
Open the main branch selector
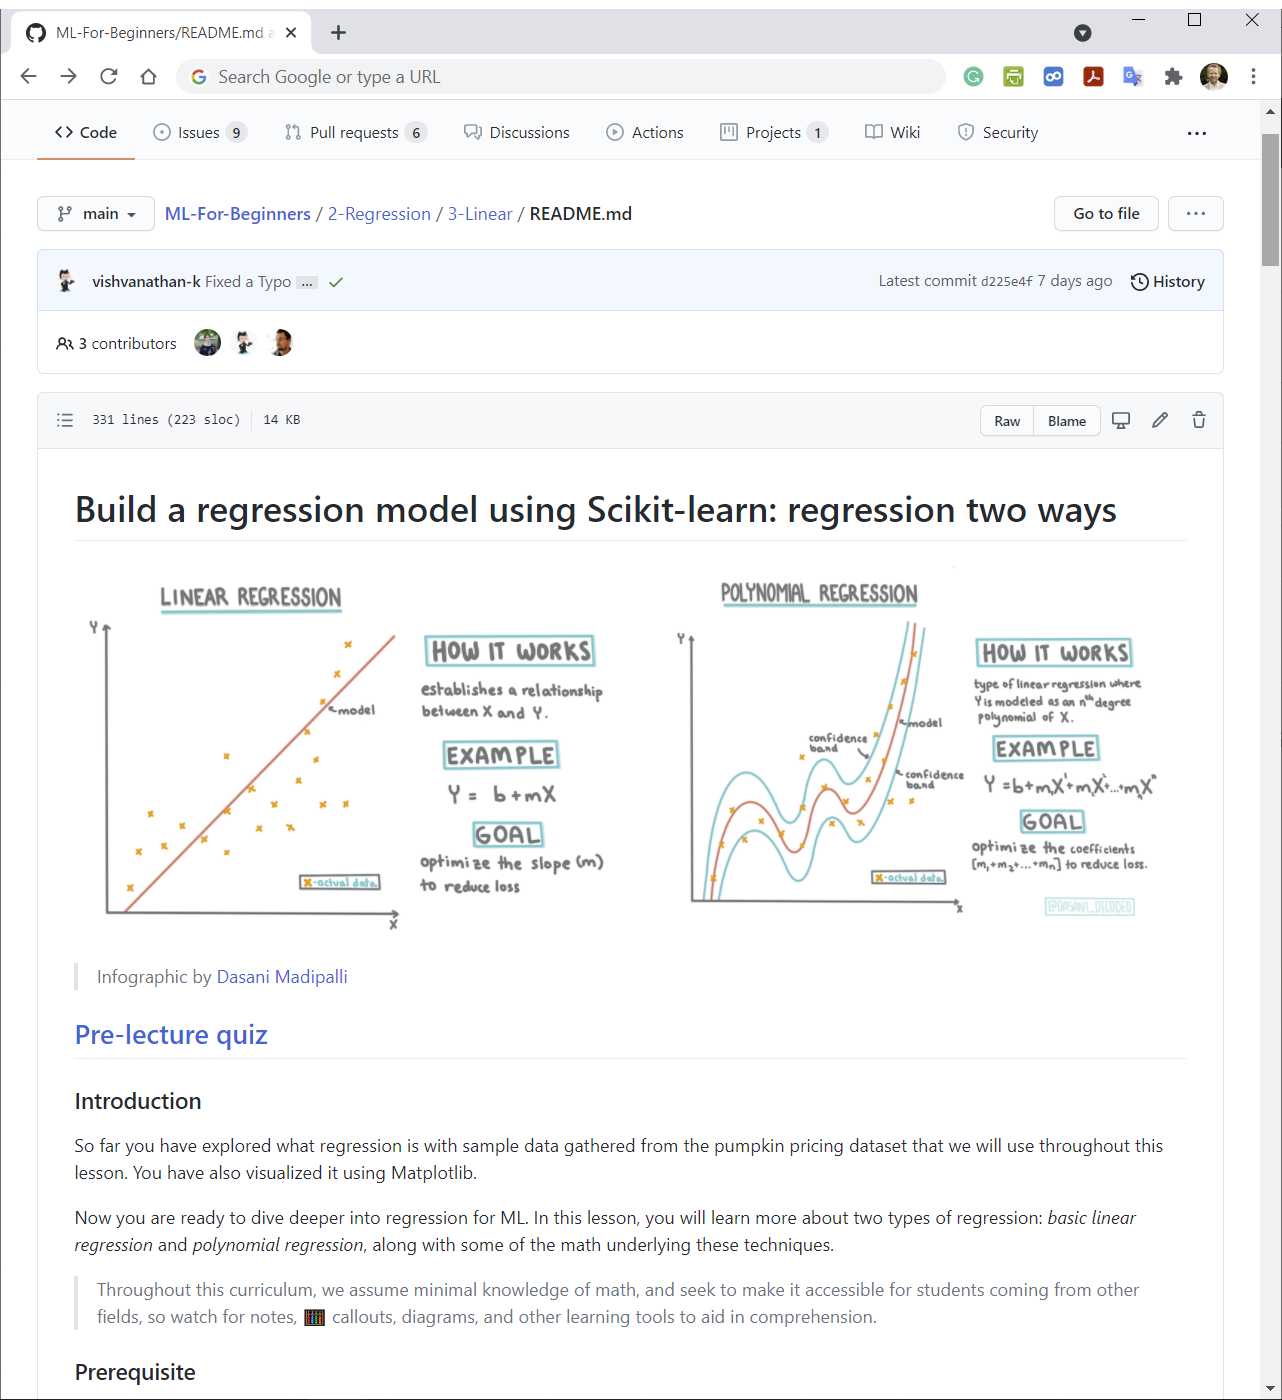point(95,213)
